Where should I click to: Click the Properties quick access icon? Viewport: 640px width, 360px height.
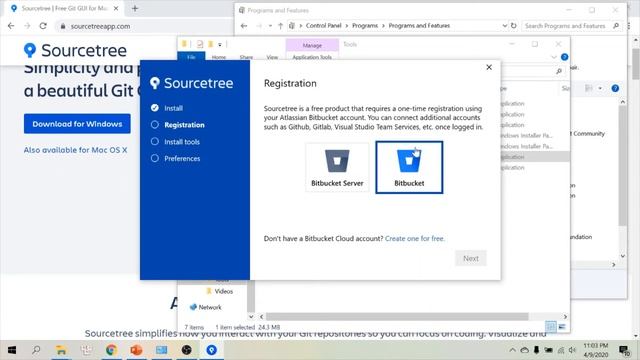pos(200,44)
